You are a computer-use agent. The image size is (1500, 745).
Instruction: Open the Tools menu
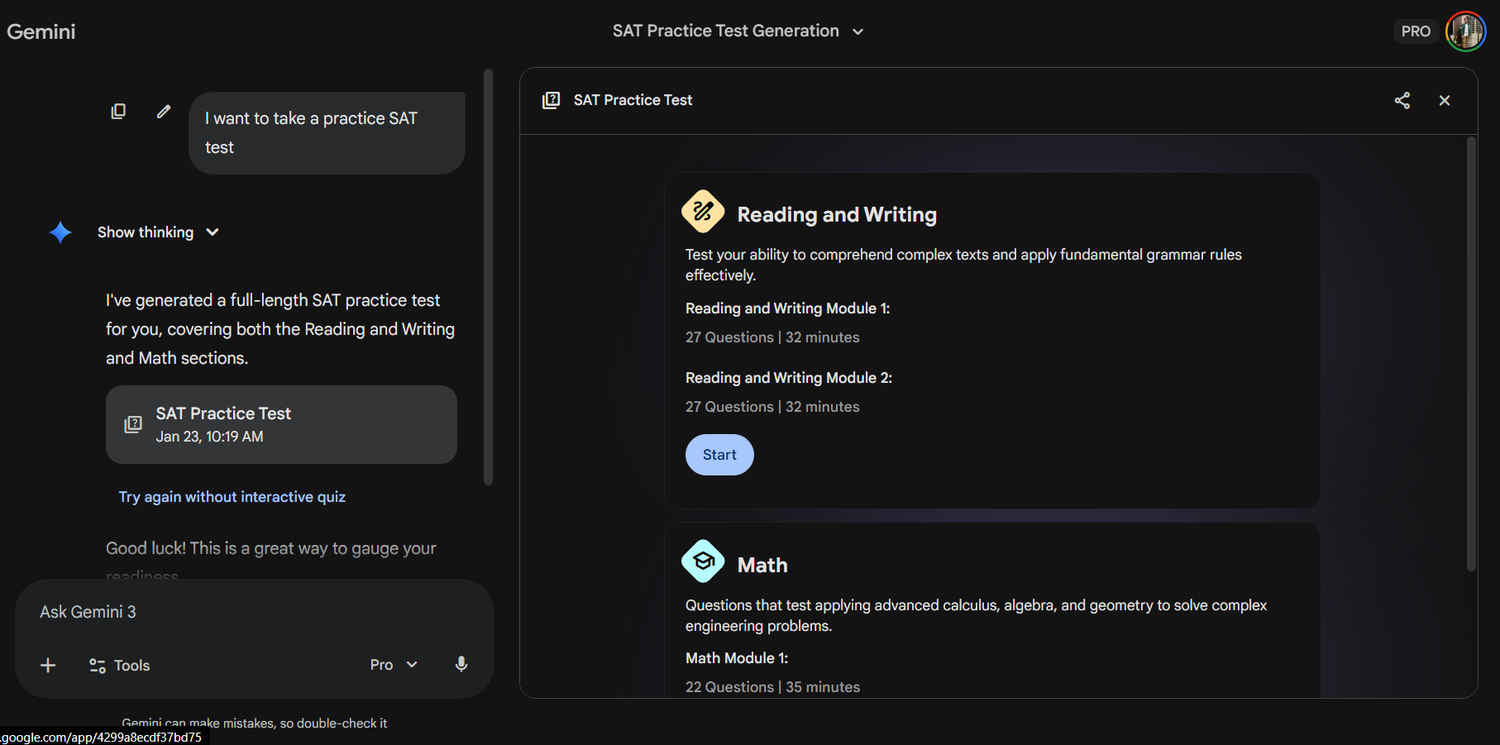point(119,666)
